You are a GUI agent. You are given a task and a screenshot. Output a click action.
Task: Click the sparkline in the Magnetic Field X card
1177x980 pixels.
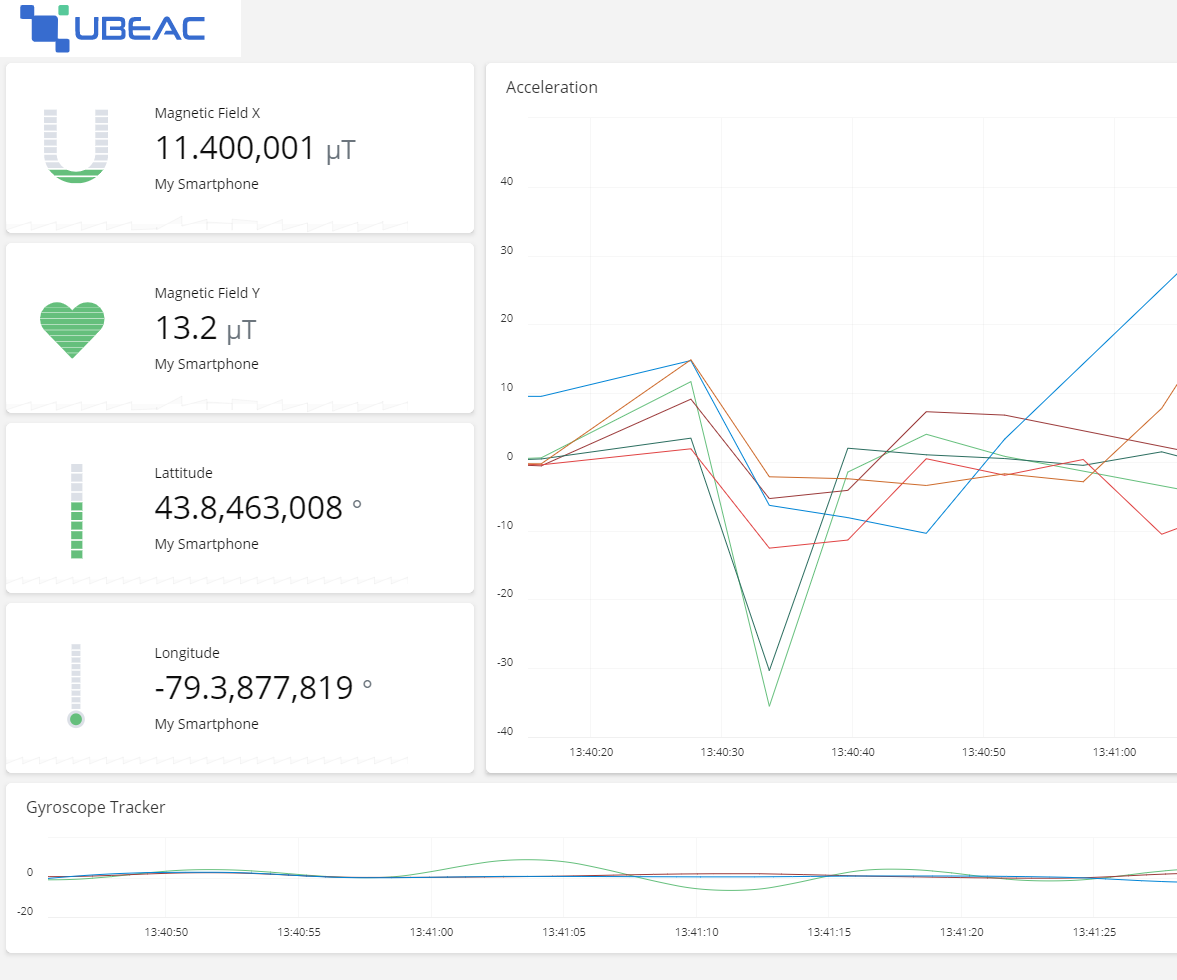point(208,224)
